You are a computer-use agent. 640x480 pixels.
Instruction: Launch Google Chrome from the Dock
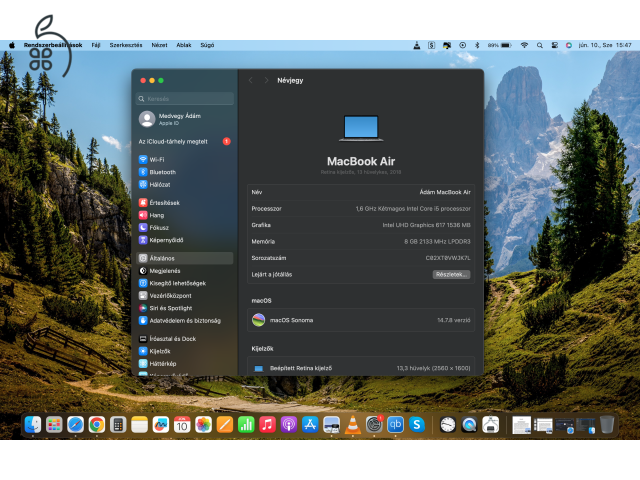click(x=97, y=425)
